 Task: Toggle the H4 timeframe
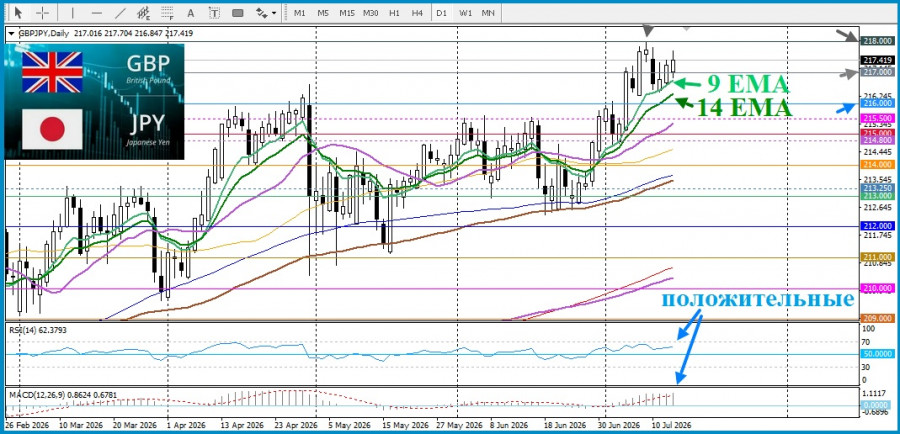tap(417, 13)
